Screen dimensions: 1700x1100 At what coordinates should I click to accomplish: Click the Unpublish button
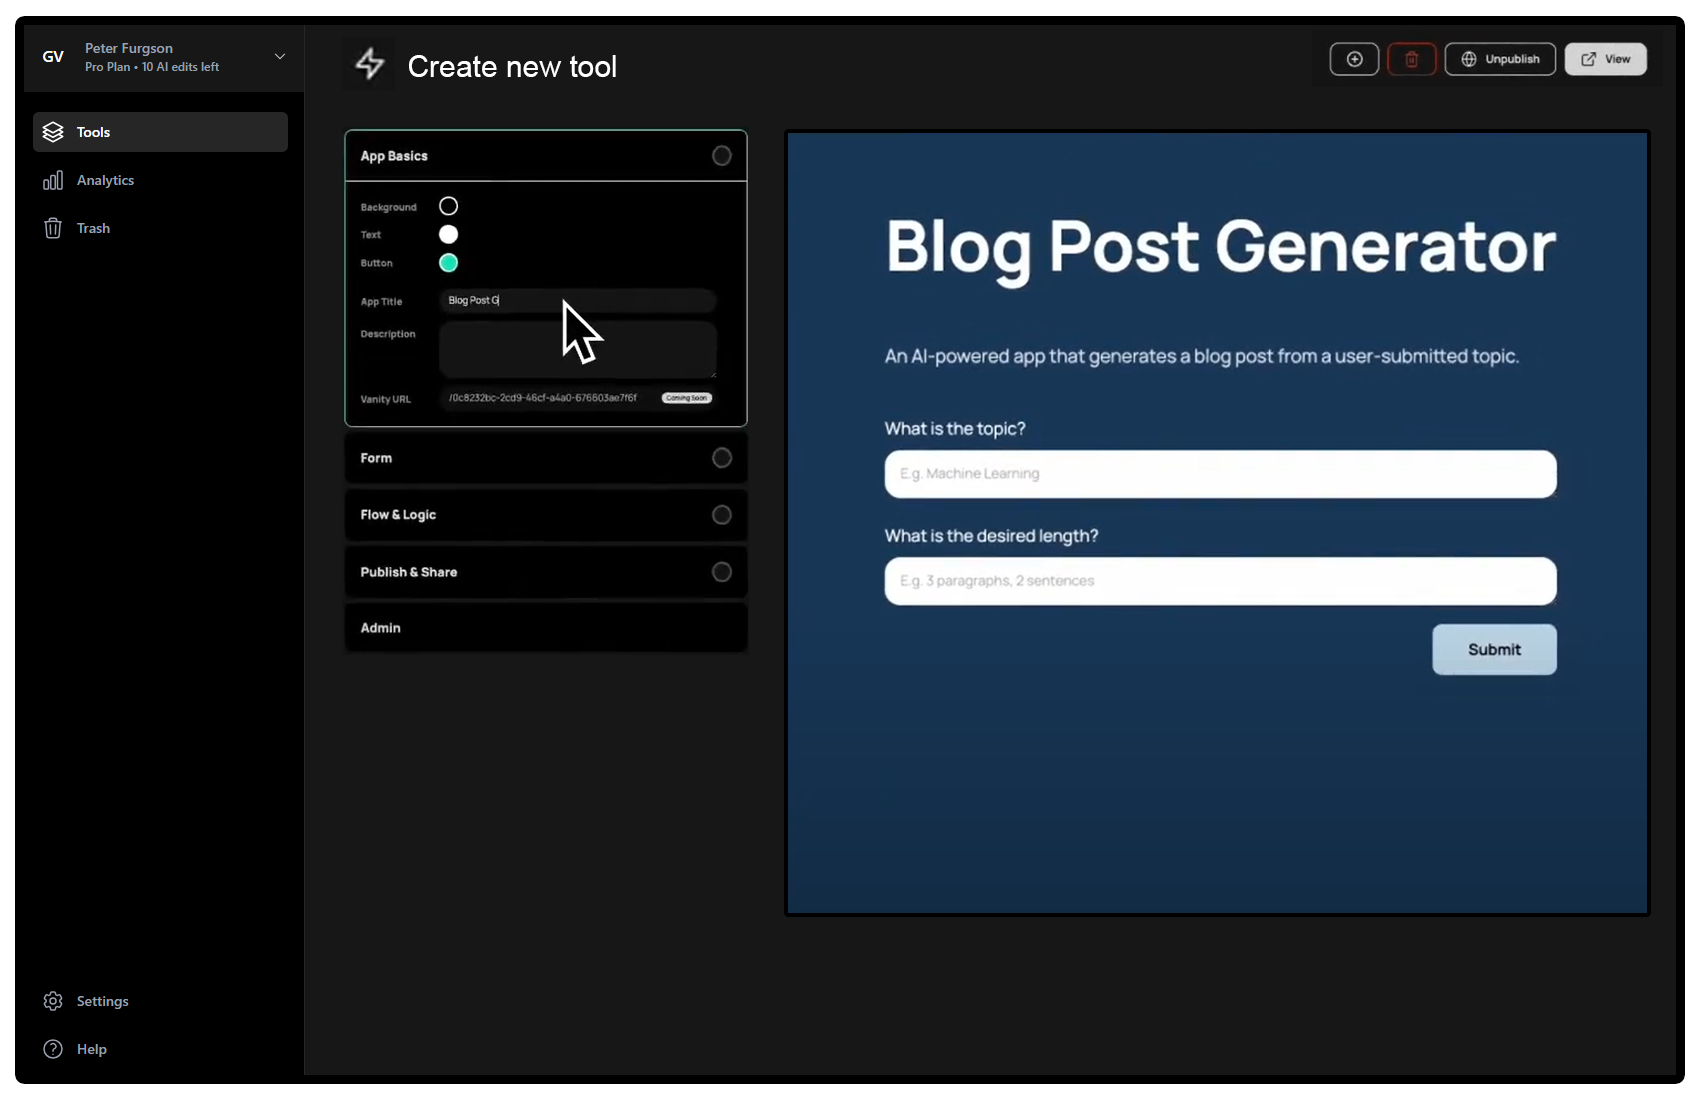coord(1499,59)
